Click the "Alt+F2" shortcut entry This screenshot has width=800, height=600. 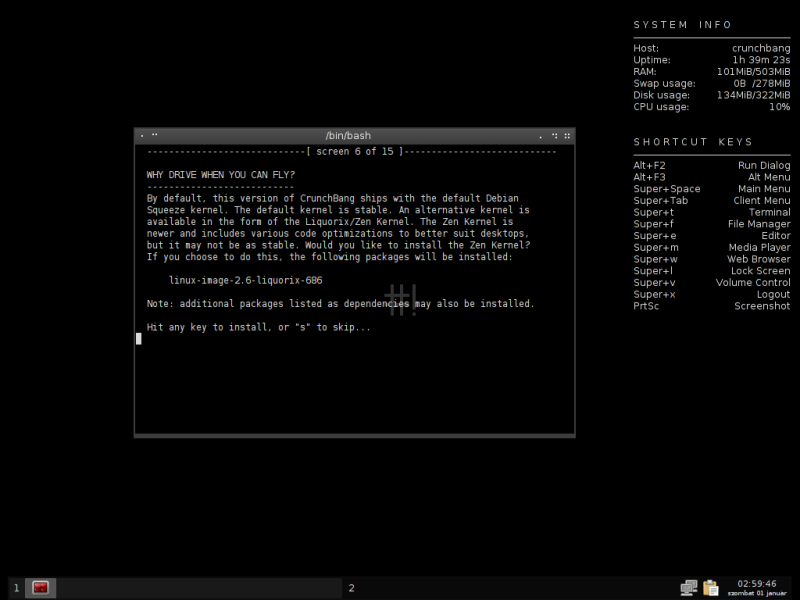tap(649, 165)
